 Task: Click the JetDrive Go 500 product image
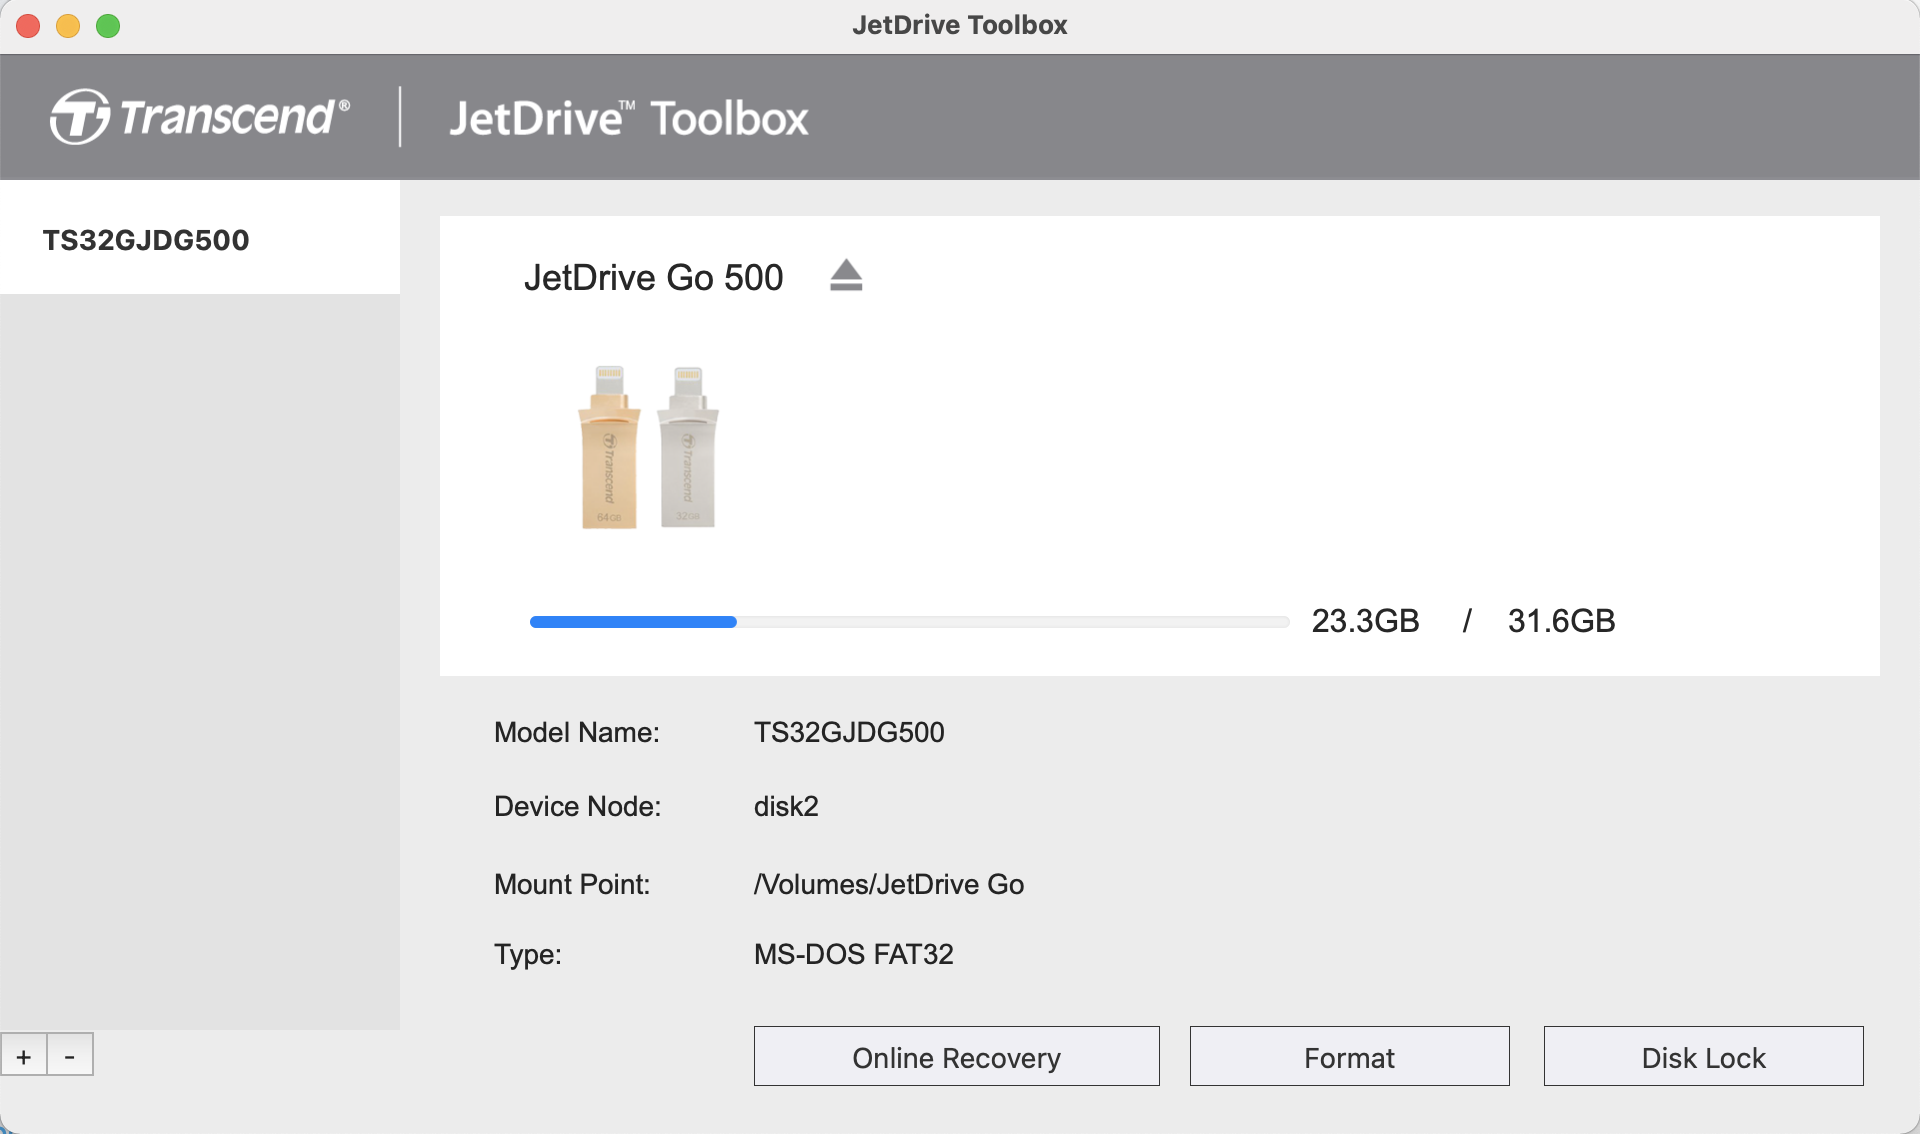[x=648, y=447]
